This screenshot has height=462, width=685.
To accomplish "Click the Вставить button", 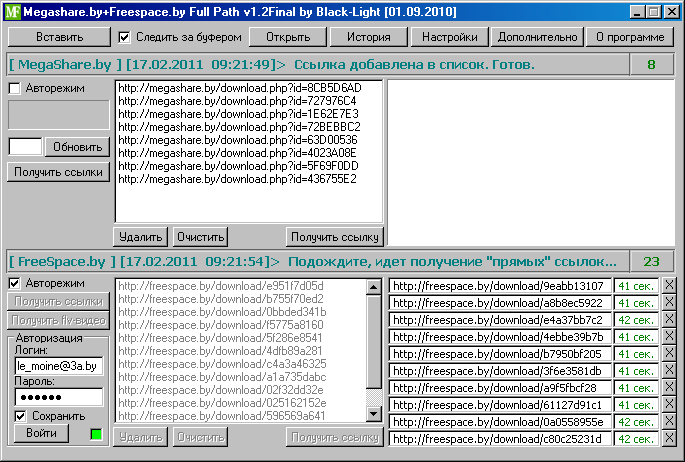I will (x=59, y=37).
